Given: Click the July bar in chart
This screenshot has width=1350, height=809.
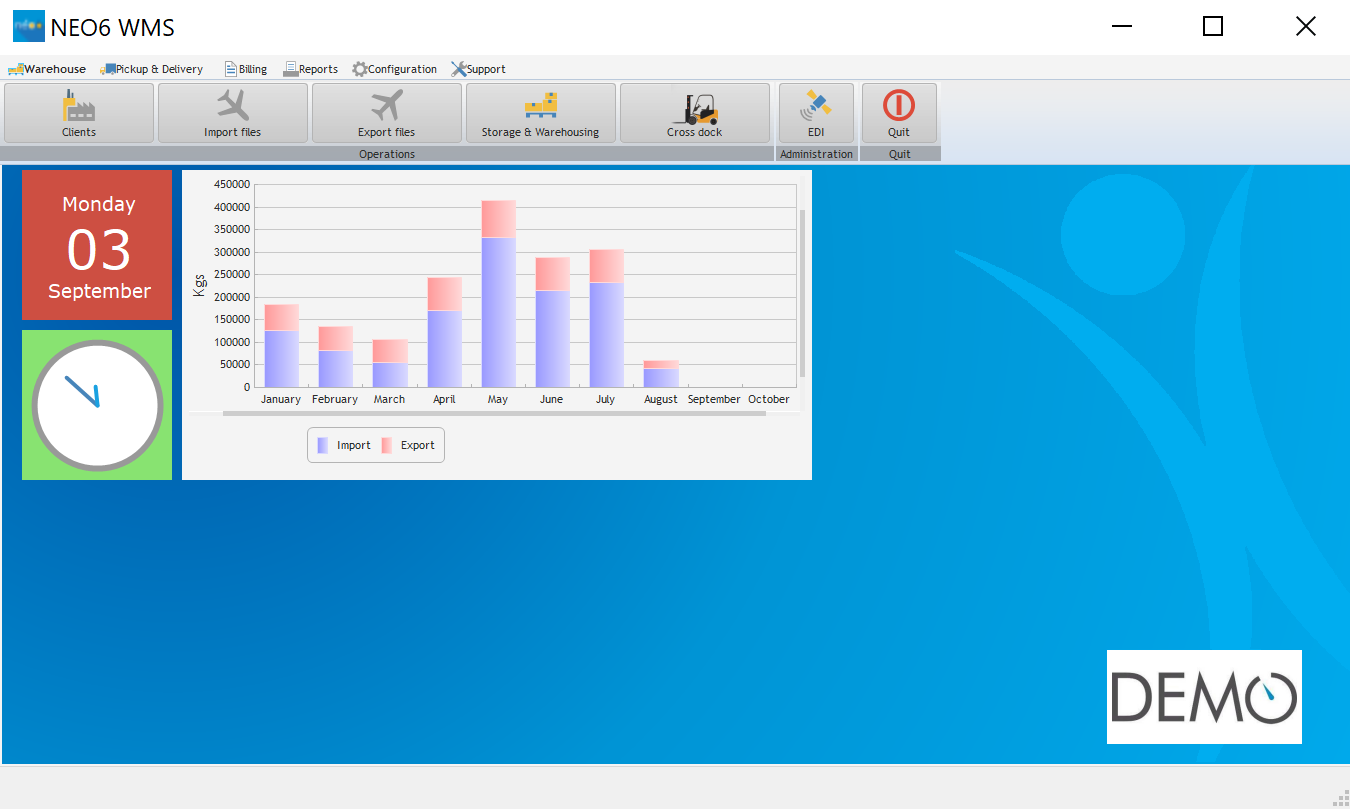Looking at the screenshot, I should (607, 318).
